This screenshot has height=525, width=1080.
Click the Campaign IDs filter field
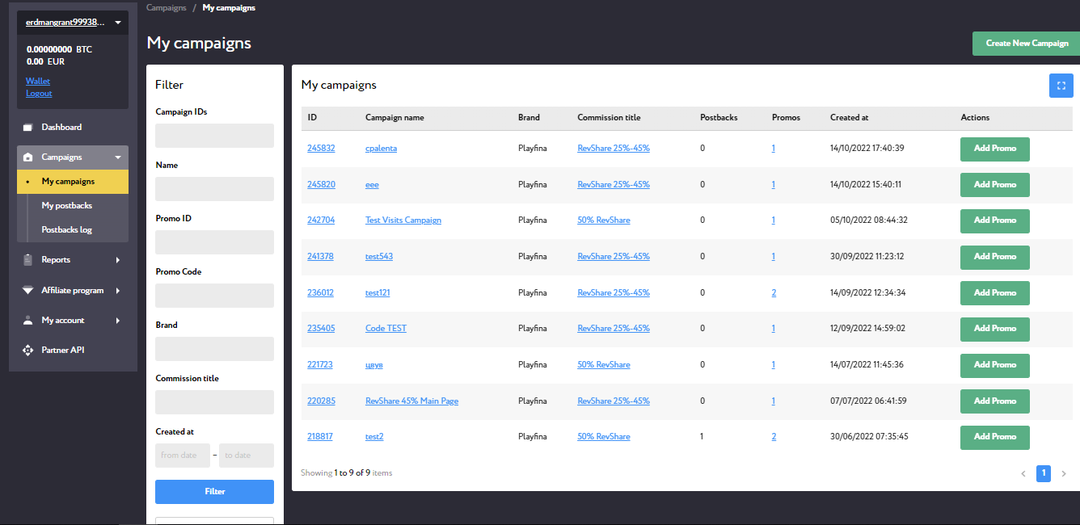[x=214, y=136]
